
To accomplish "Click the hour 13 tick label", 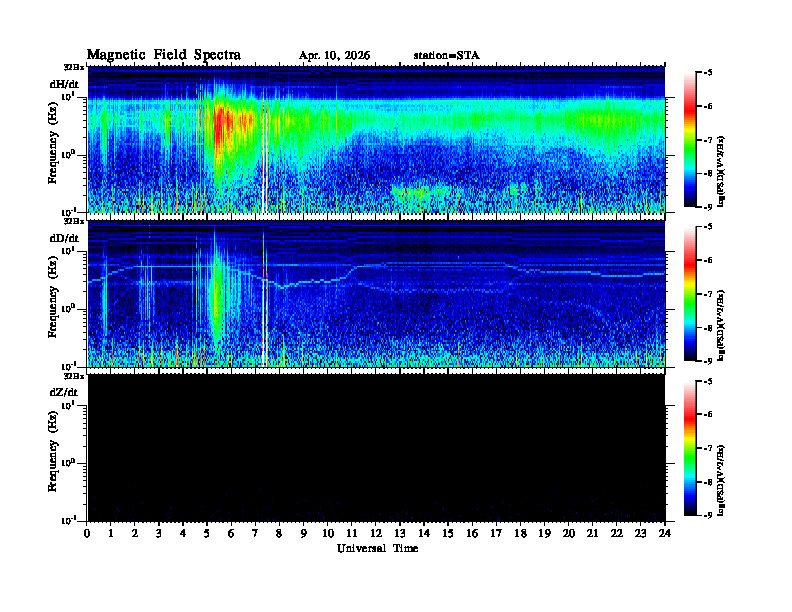I will (400, 533).
